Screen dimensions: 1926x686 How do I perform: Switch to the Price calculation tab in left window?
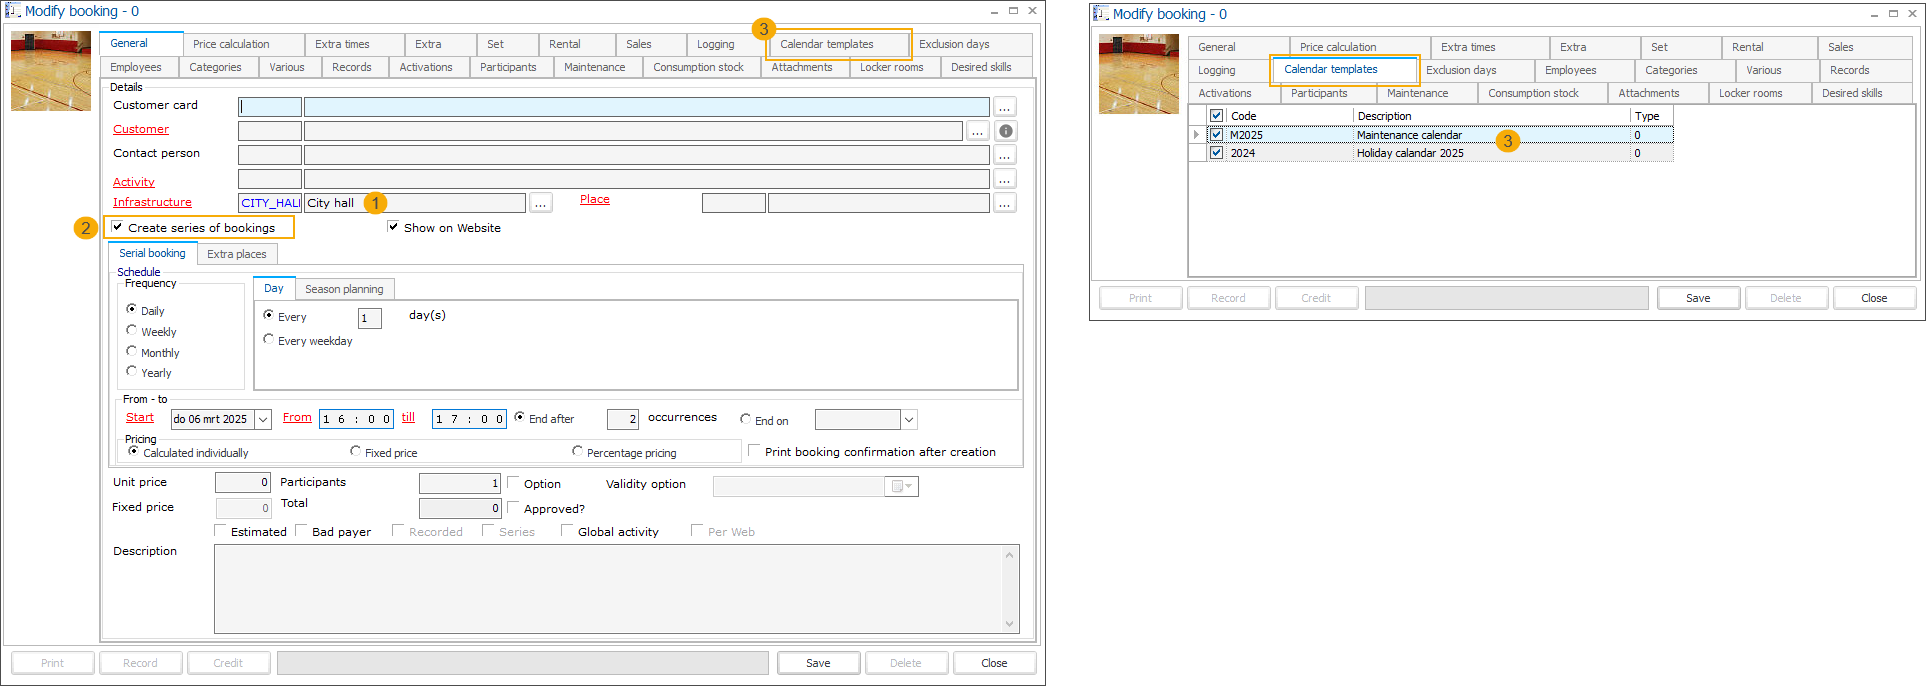(231, 44)
